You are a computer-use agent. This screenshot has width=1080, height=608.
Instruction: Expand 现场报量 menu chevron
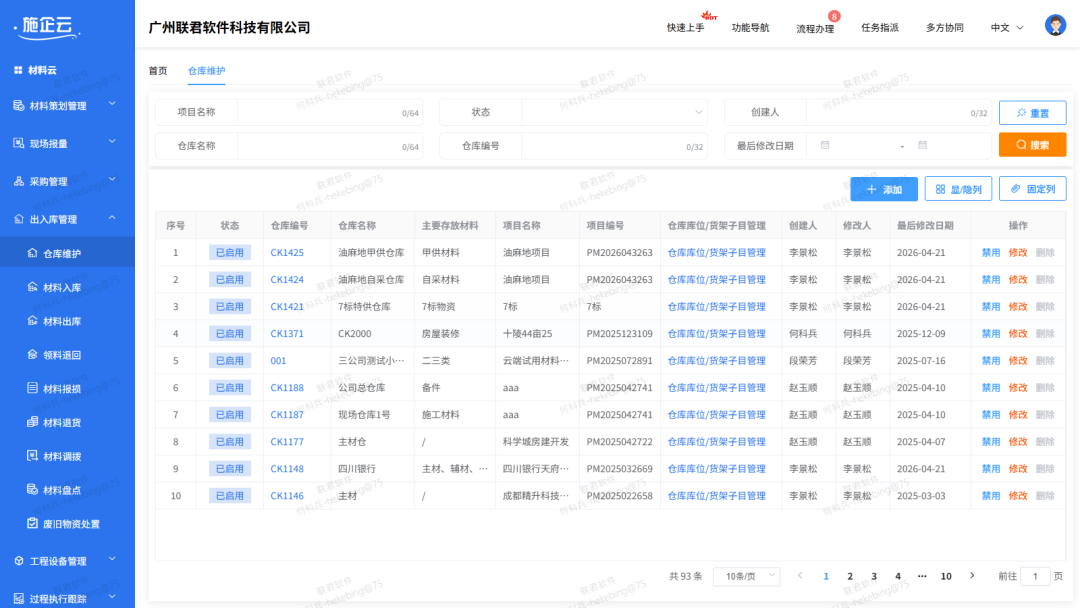(112, 142)
